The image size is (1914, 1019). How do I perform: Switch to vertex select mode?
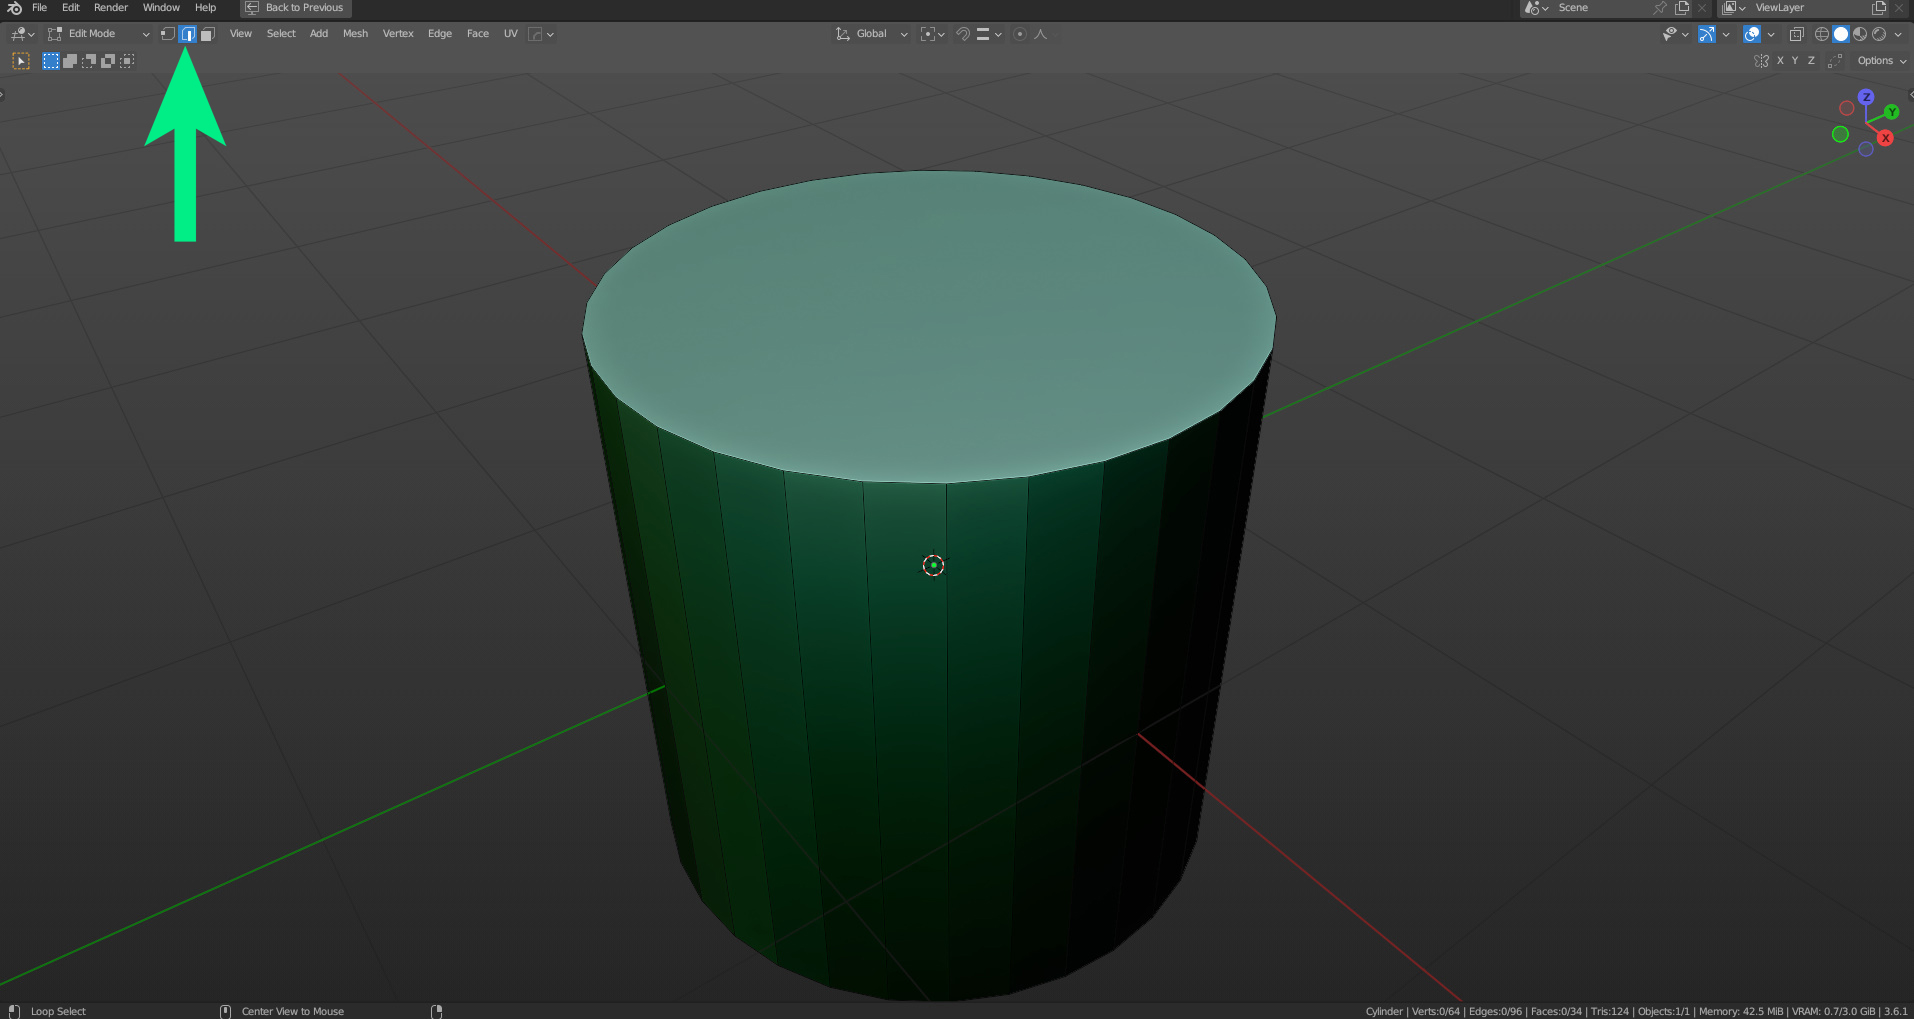click(x=168, y=34)
